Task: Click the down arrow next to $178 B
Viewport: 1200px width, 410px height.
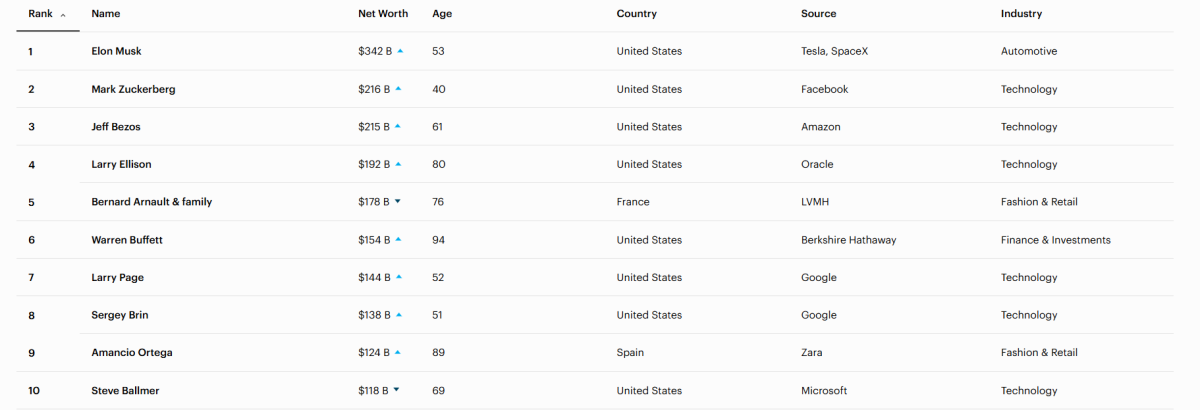Action: coord(397,202)
